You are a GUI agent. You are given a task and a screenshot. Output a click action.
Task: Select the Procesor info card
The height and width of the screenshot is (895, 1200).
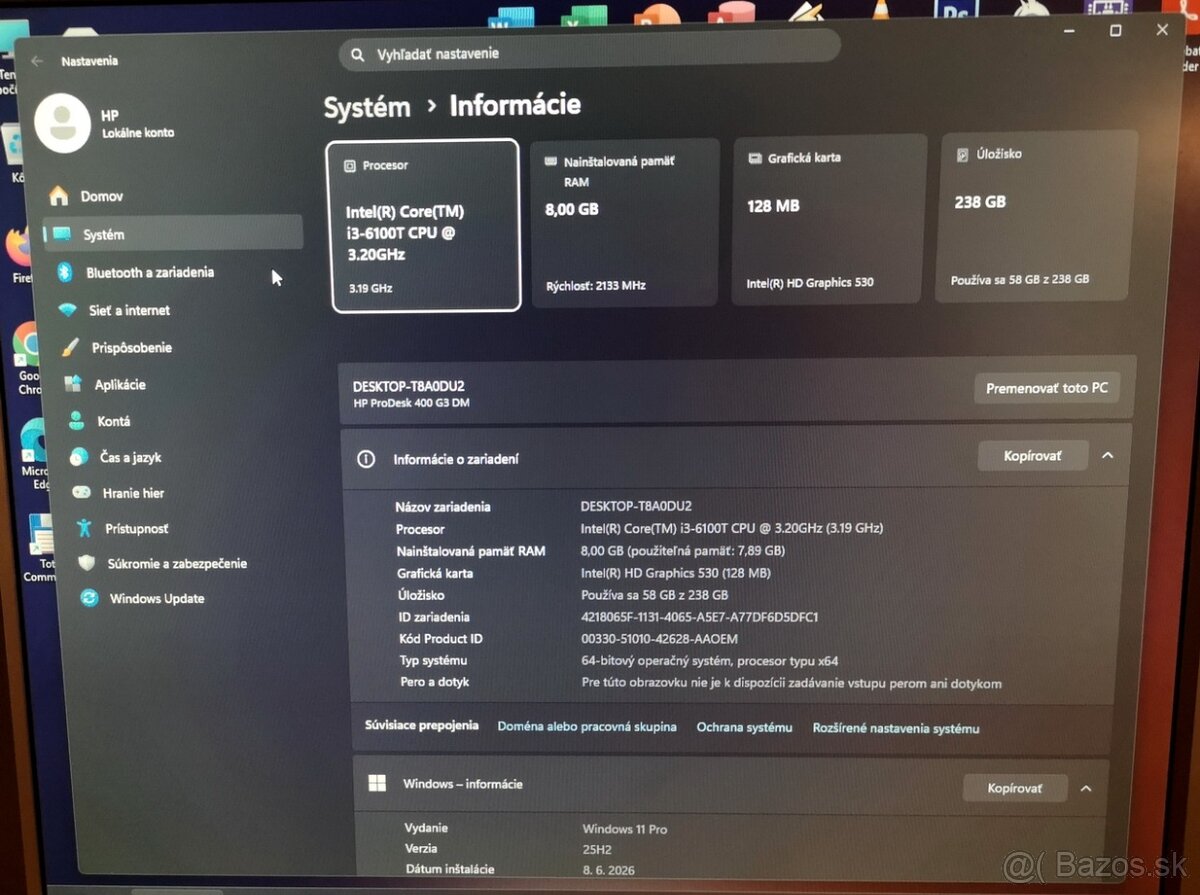tap(424, 225)
